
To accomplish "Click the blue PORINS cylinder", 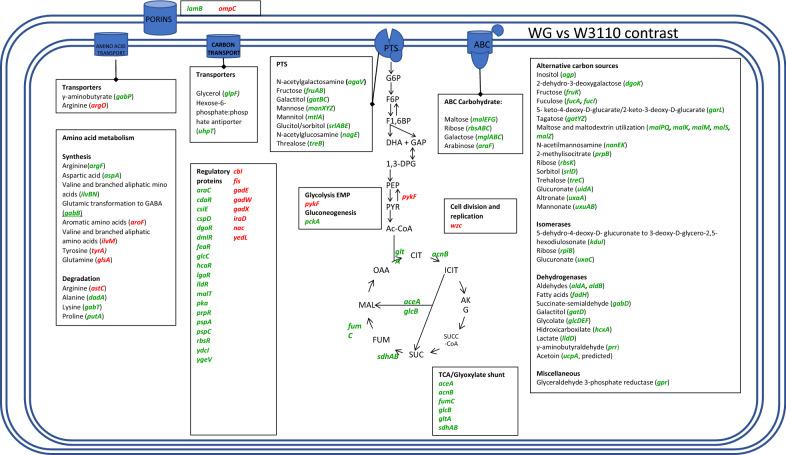I will point(160,18).
